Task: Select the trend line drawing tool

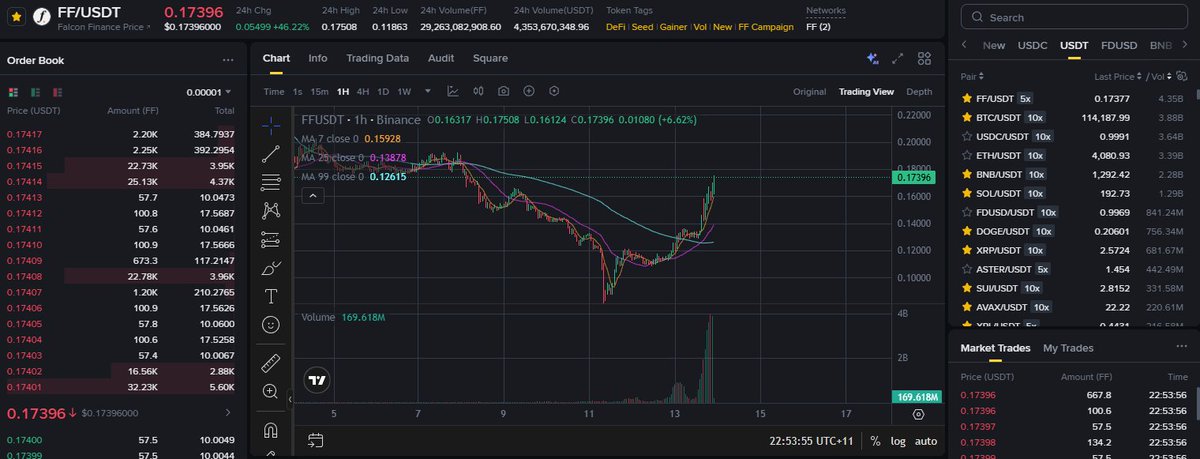Action: click(x=270, y=154)
